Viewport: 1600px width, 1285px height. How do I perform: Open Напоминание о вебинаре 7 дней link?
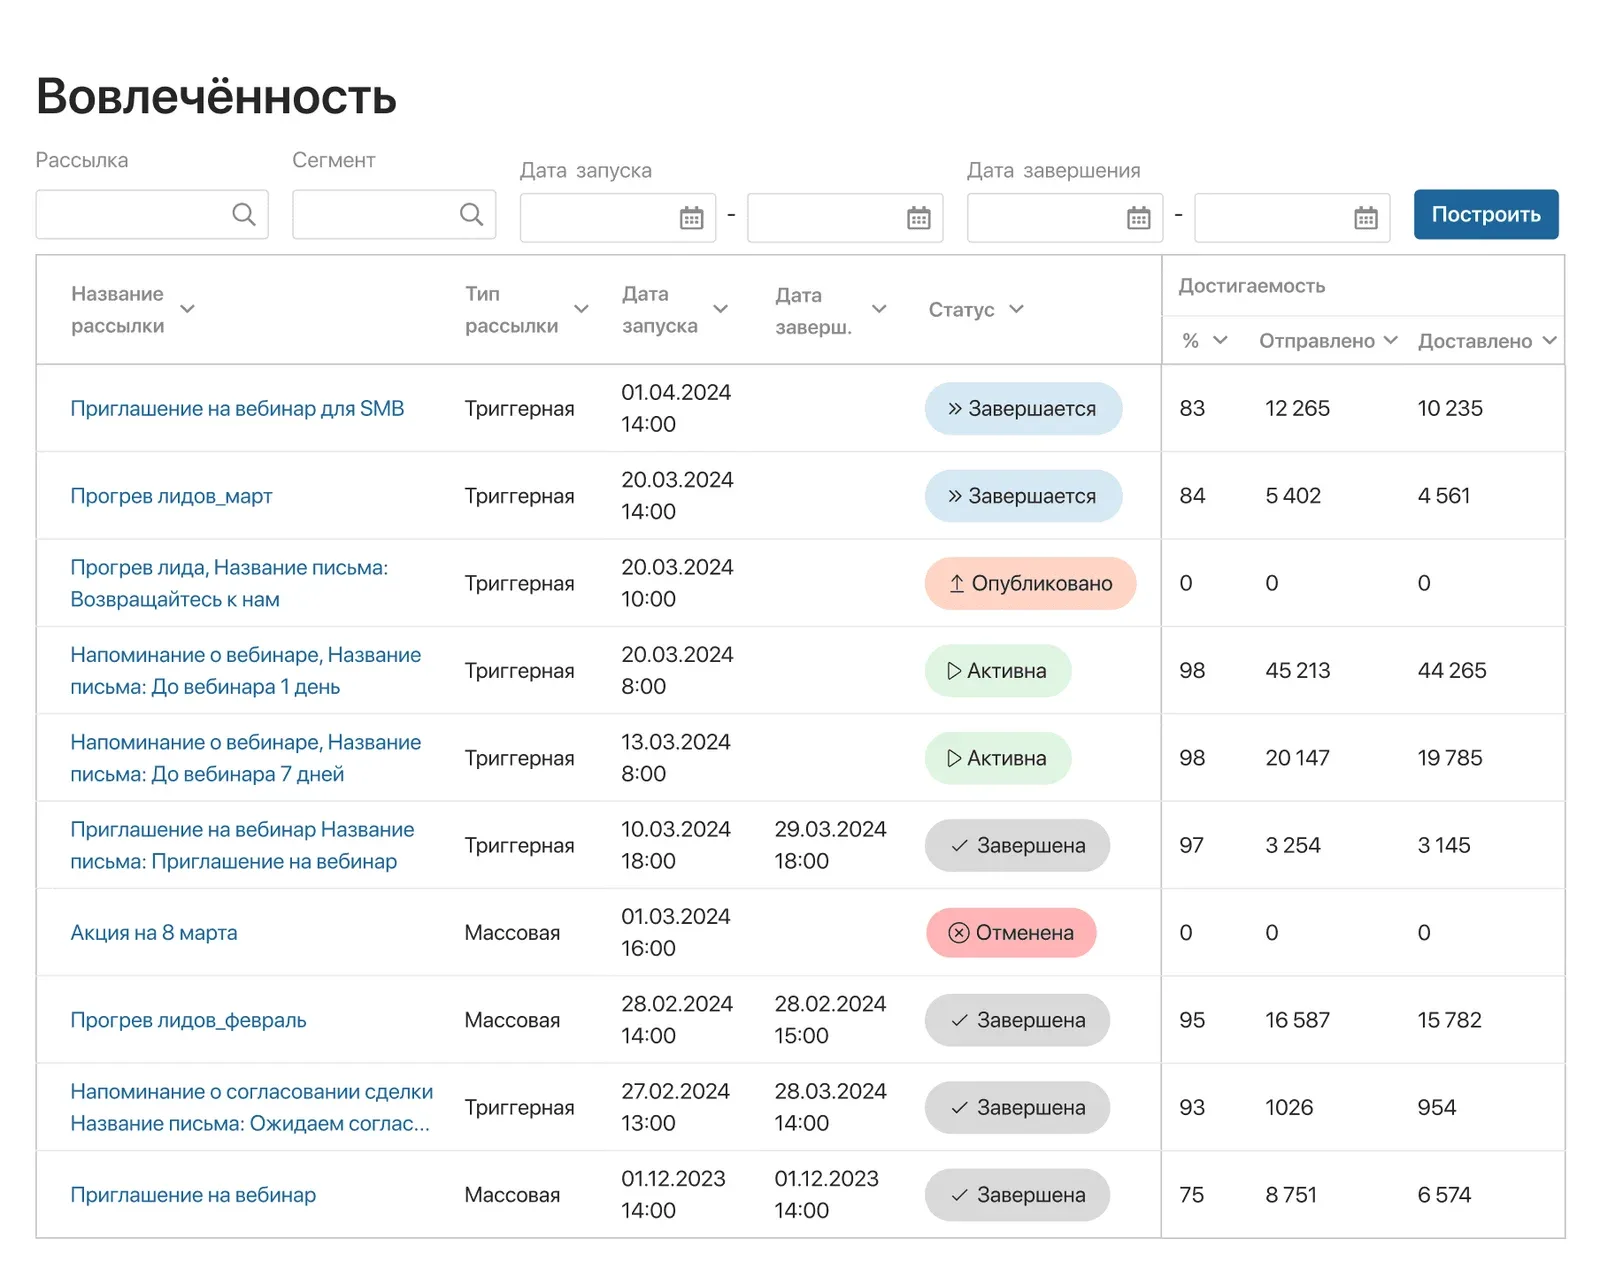(246, 758)
